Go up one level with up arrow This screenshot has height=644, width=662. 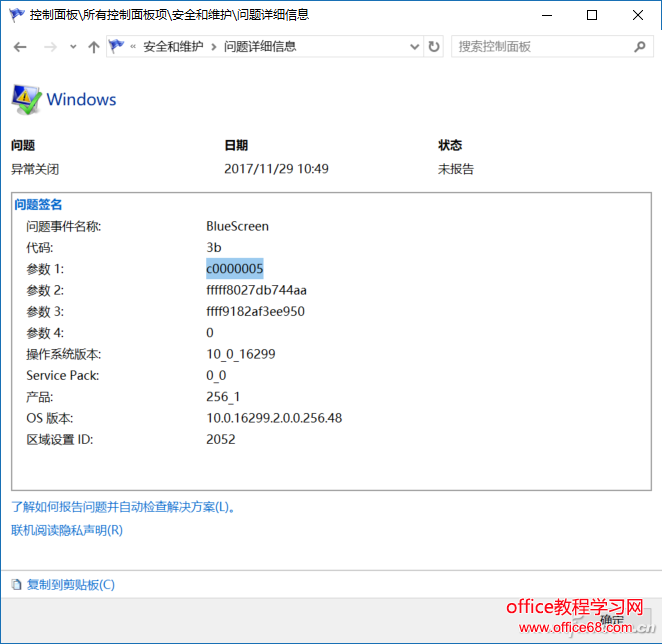[x=94, y=47]
